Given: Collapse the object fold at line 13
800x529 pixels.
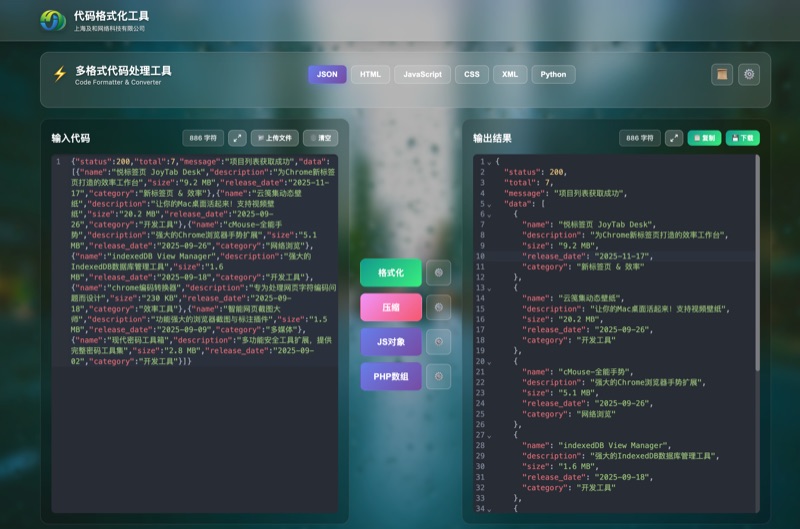Looking at the screenshot, I should [489, 289].
